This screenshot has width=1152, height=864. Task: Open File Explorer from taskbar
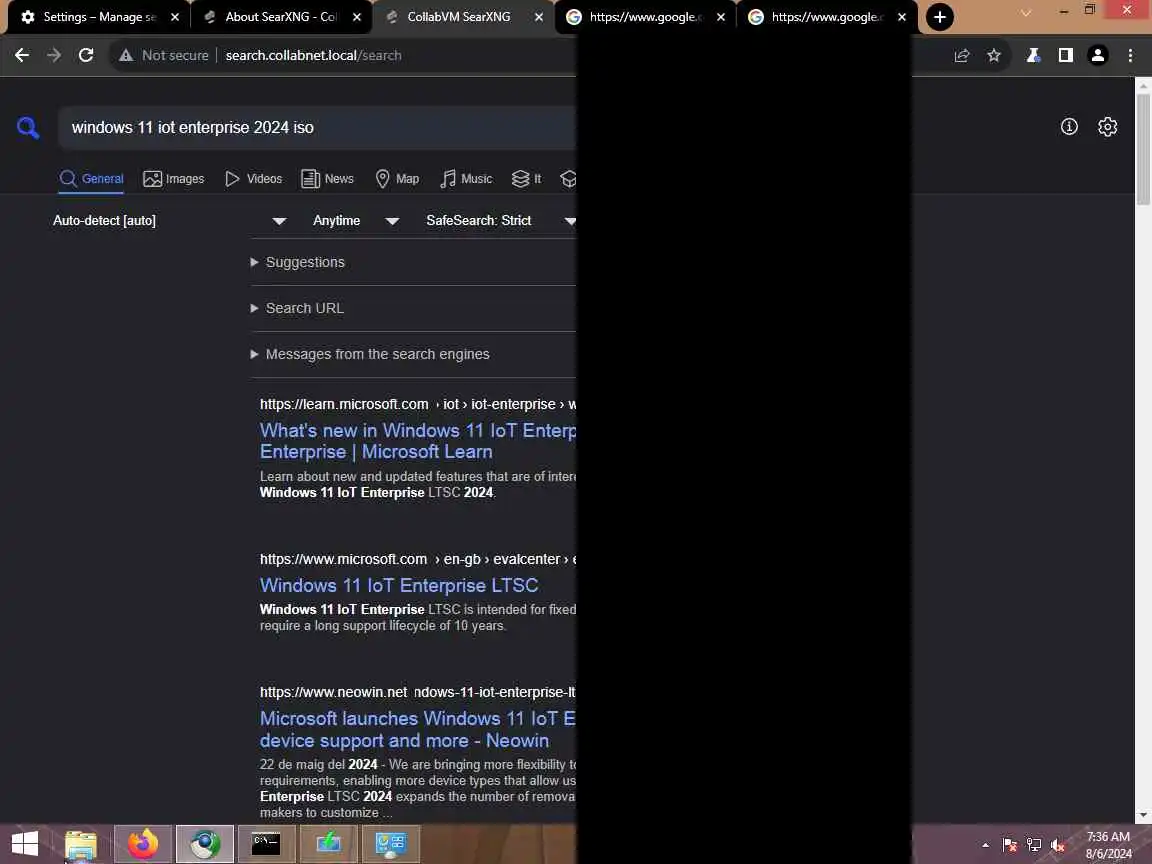(81, 843)
